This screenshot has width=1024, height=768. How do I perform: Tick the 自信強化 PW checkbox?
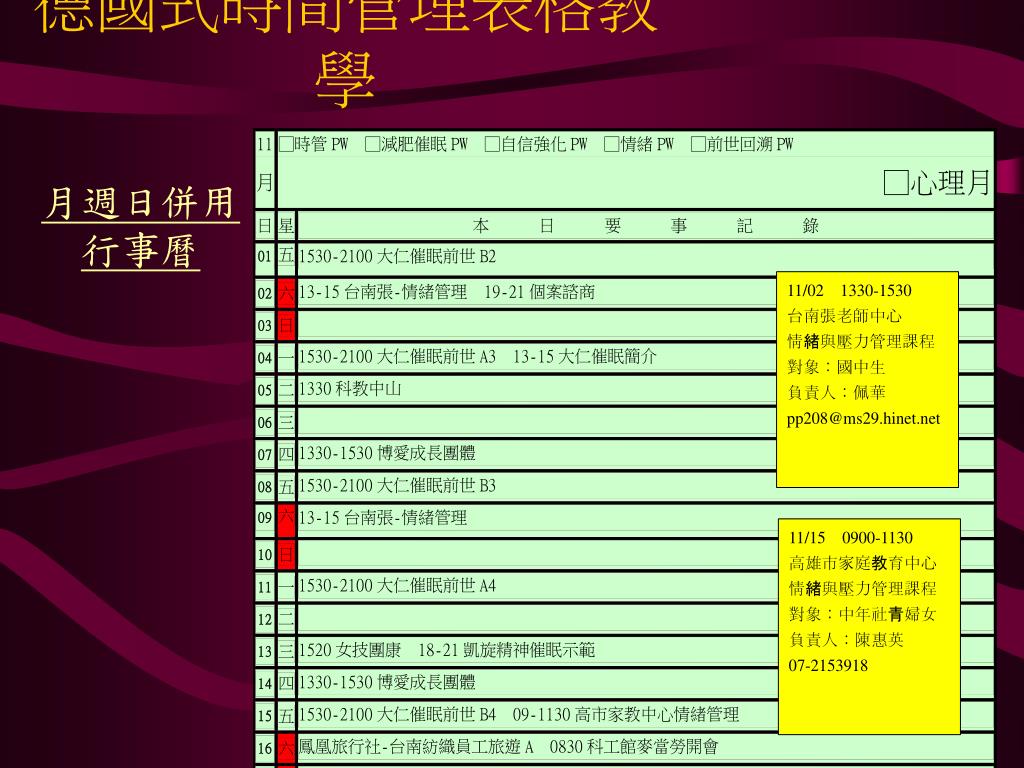pyautogui.click(x=492, y=144)
